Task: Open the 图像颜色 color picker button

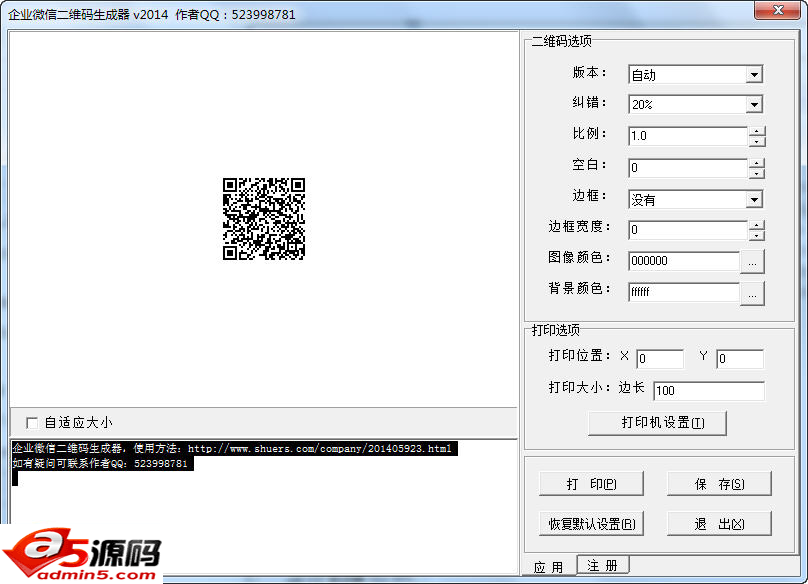Action: coord(752,262)
